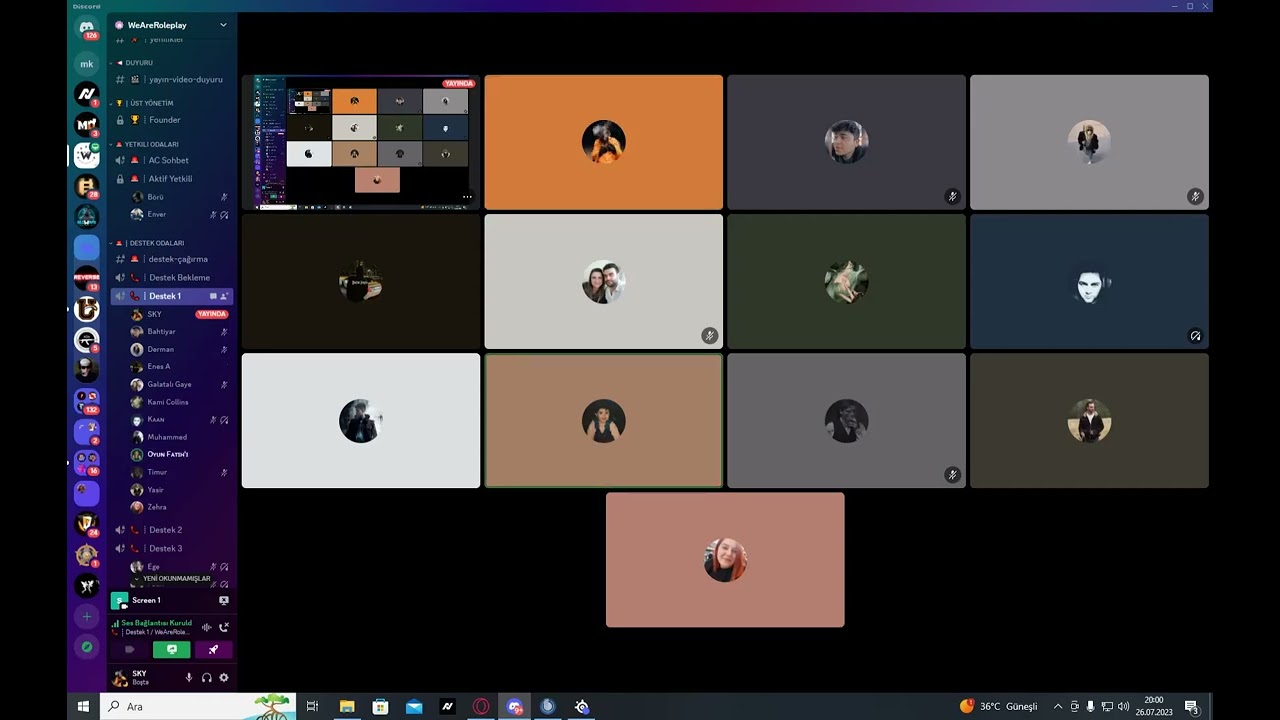Open chat for Destek 1 channel

pos(213,296)
